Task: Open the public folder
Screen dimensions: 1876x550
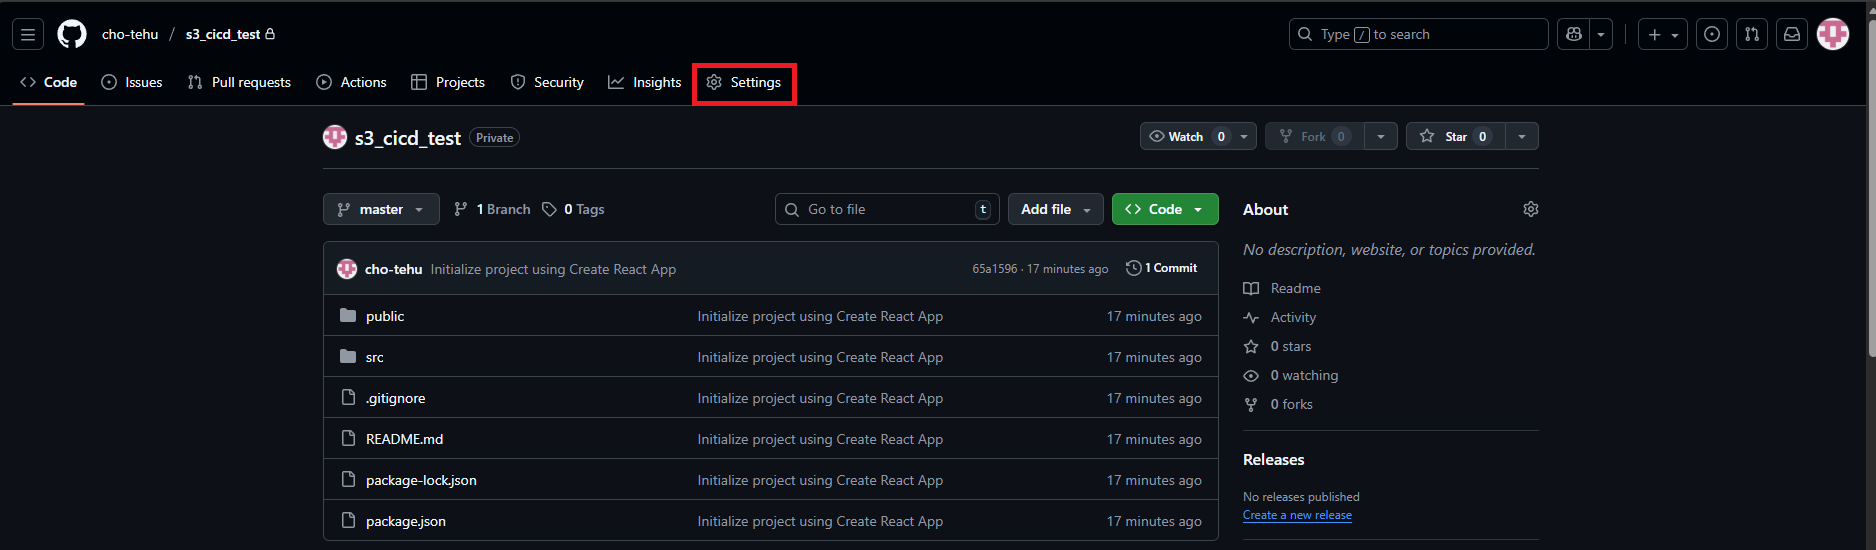Action: coord(385,316)
